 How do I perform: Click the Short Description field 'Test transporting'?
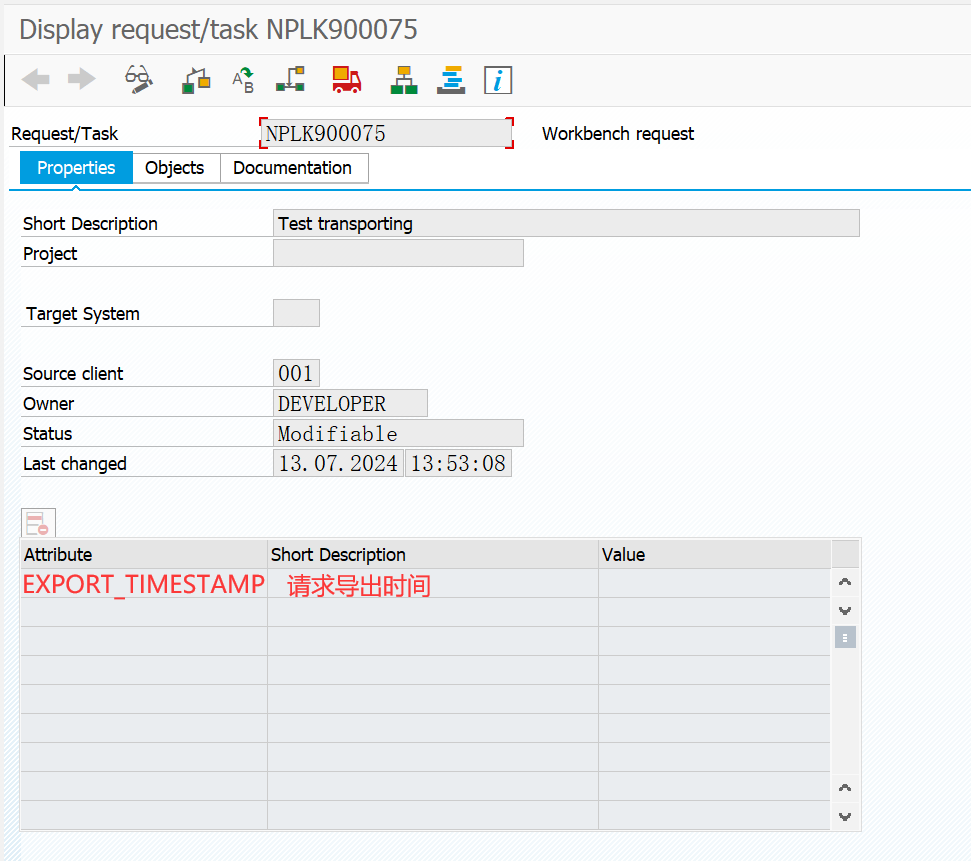click(x=566, y=224)
